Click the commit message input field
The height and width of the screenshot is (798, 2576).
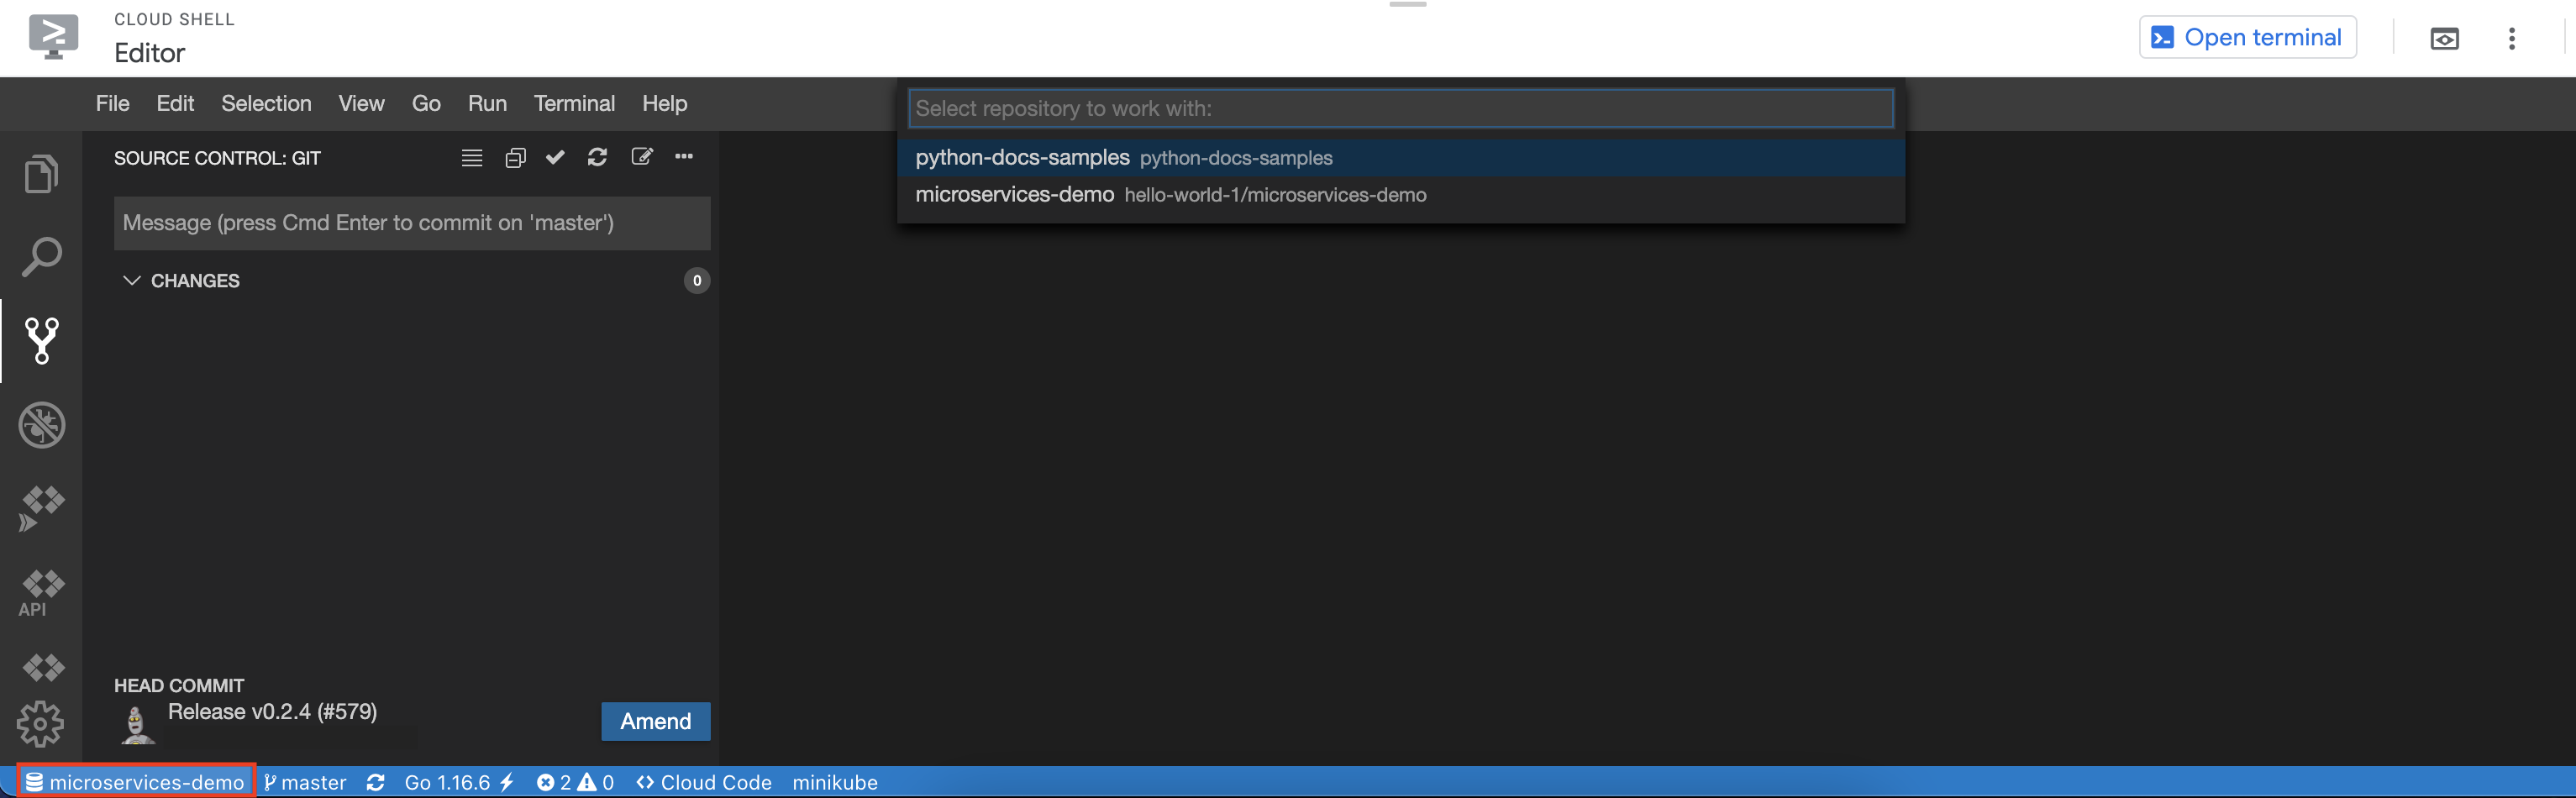tap(412, 223)
